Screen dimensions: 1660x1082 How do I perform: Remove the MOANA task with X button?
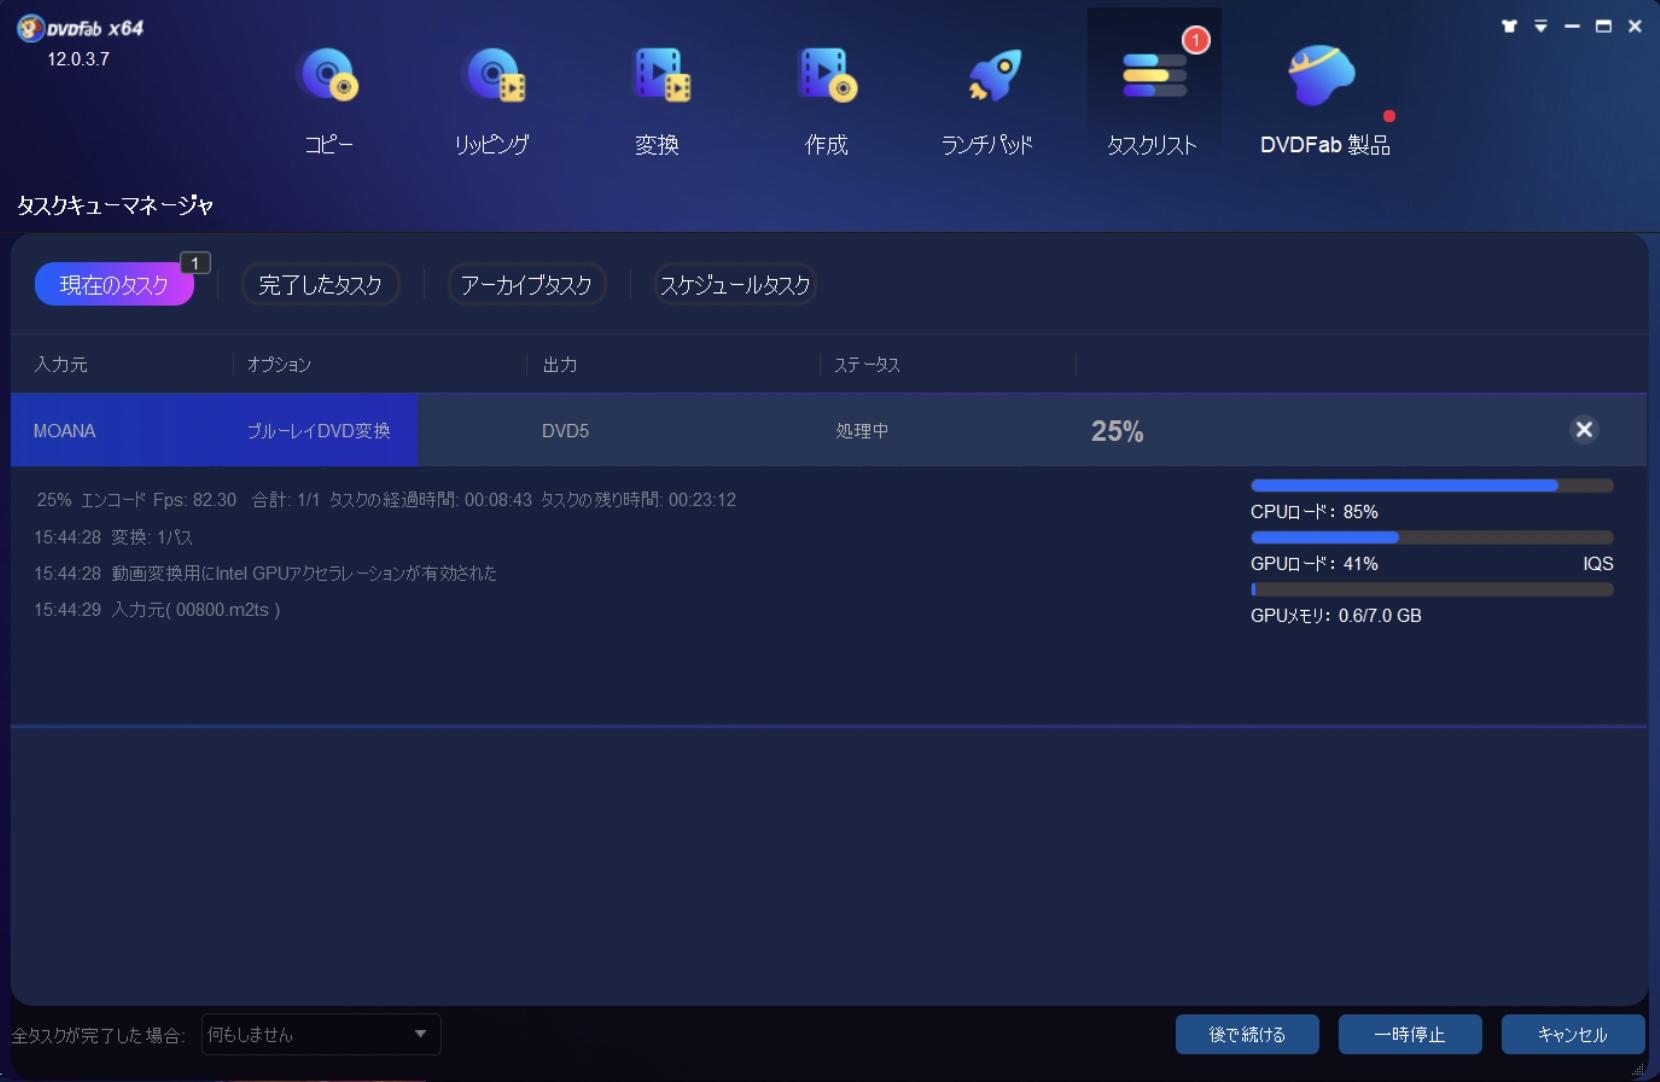(x=1584, y=429)
